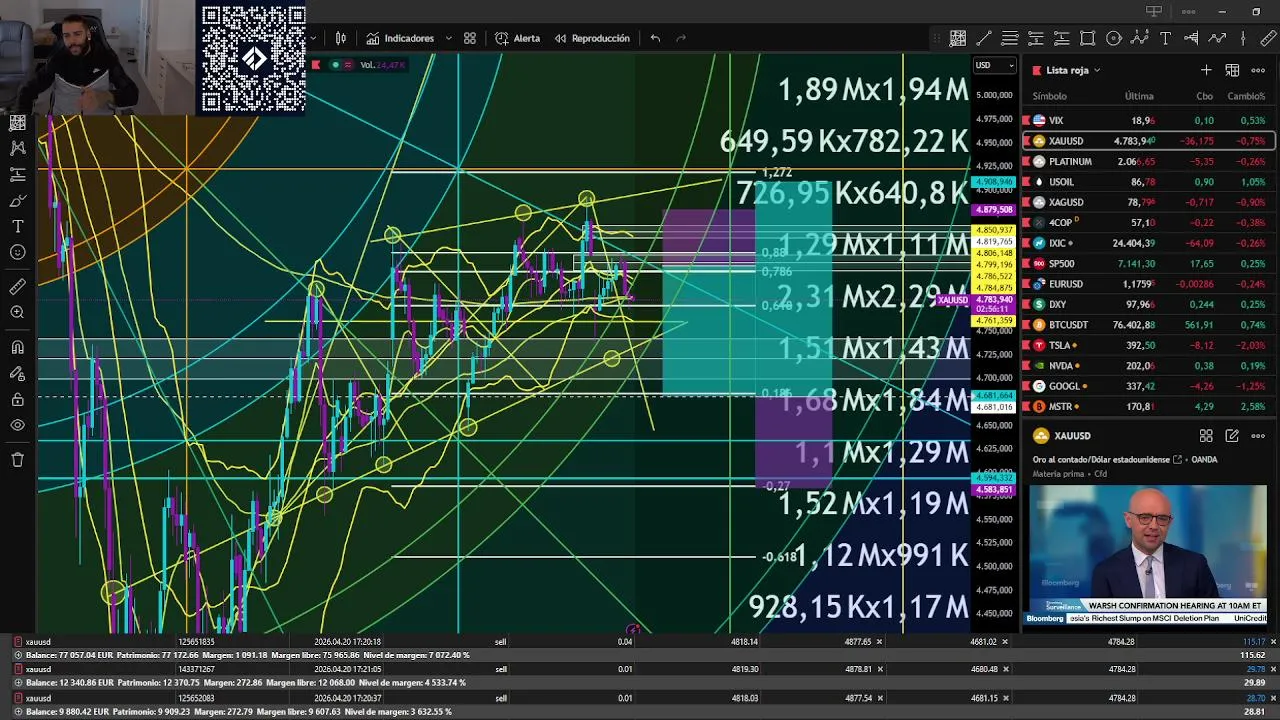The height and width of the screenshot is (720, 1280).
Task: Click the red 4.879,508 price label on scale
Action: point(992,210)
